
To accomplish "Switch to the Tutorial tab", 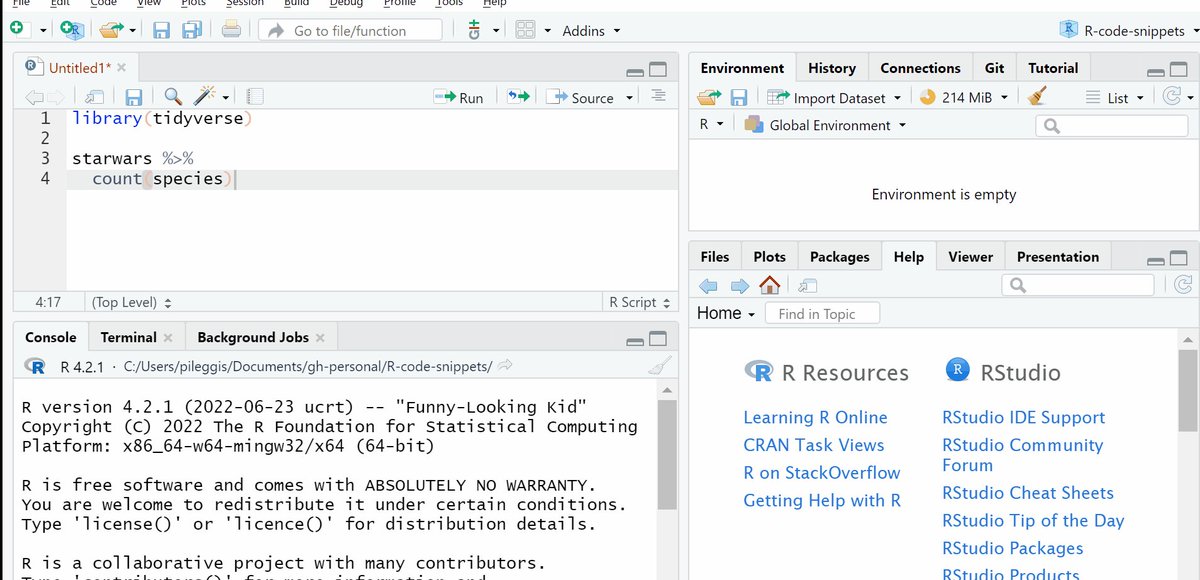I will tap(1053, 68).
